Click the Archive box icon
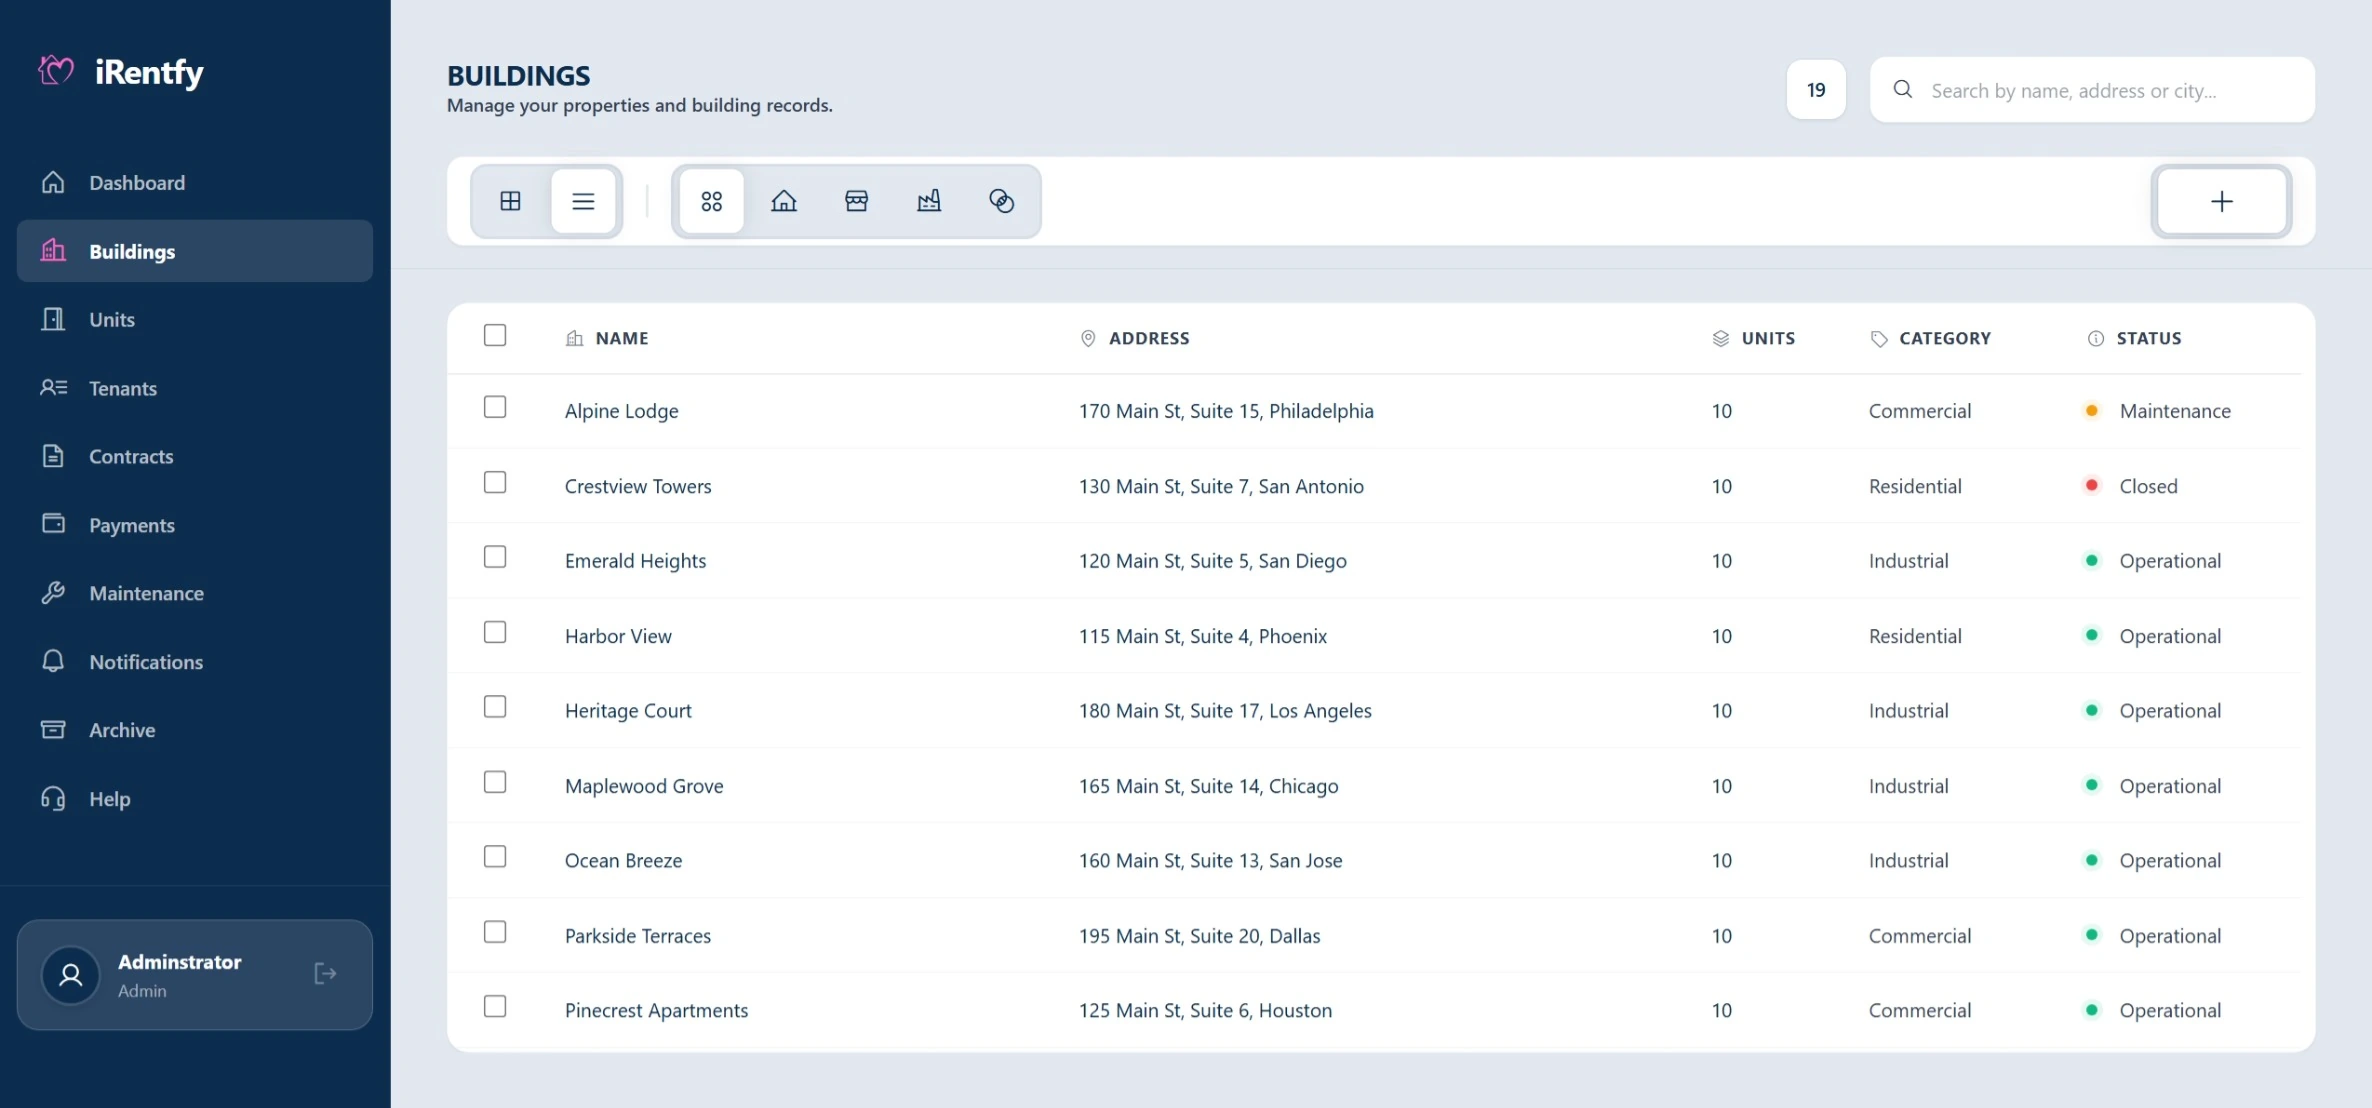 (53, 730)
